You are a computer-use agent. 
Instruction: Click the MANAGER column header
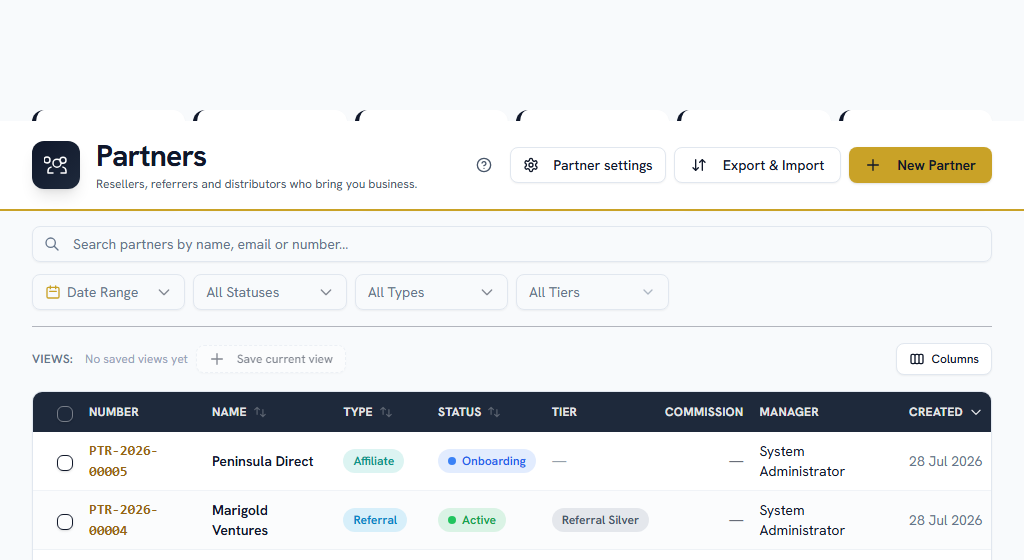[x=789, y=412]
